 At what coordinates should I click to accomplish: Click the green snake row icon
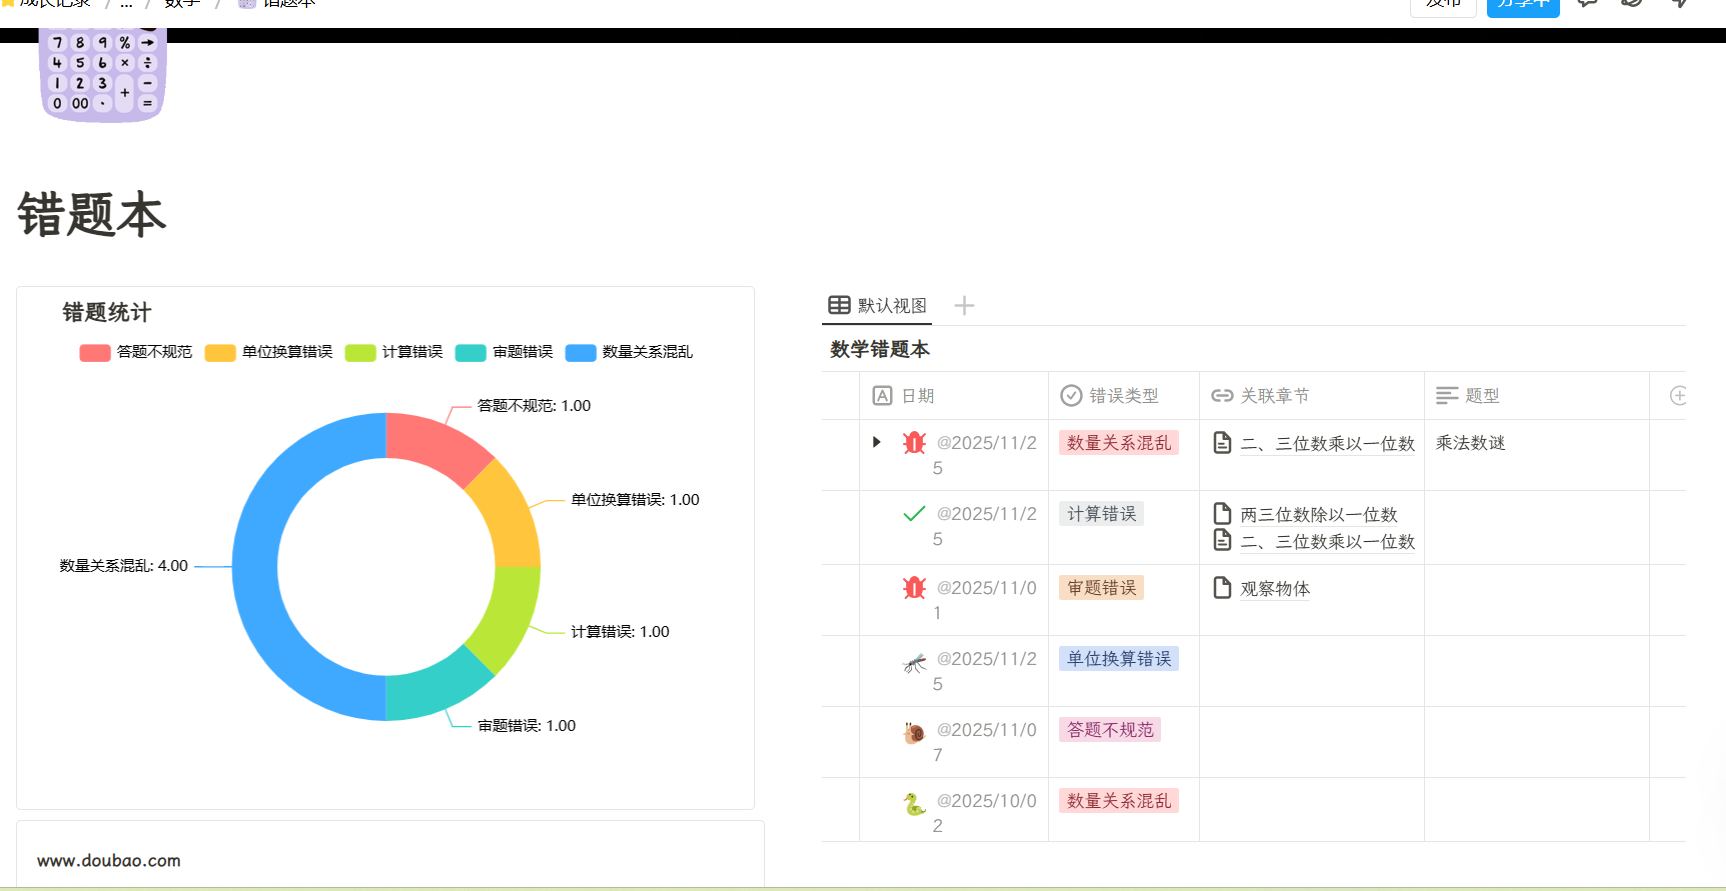tap(914, 804)
